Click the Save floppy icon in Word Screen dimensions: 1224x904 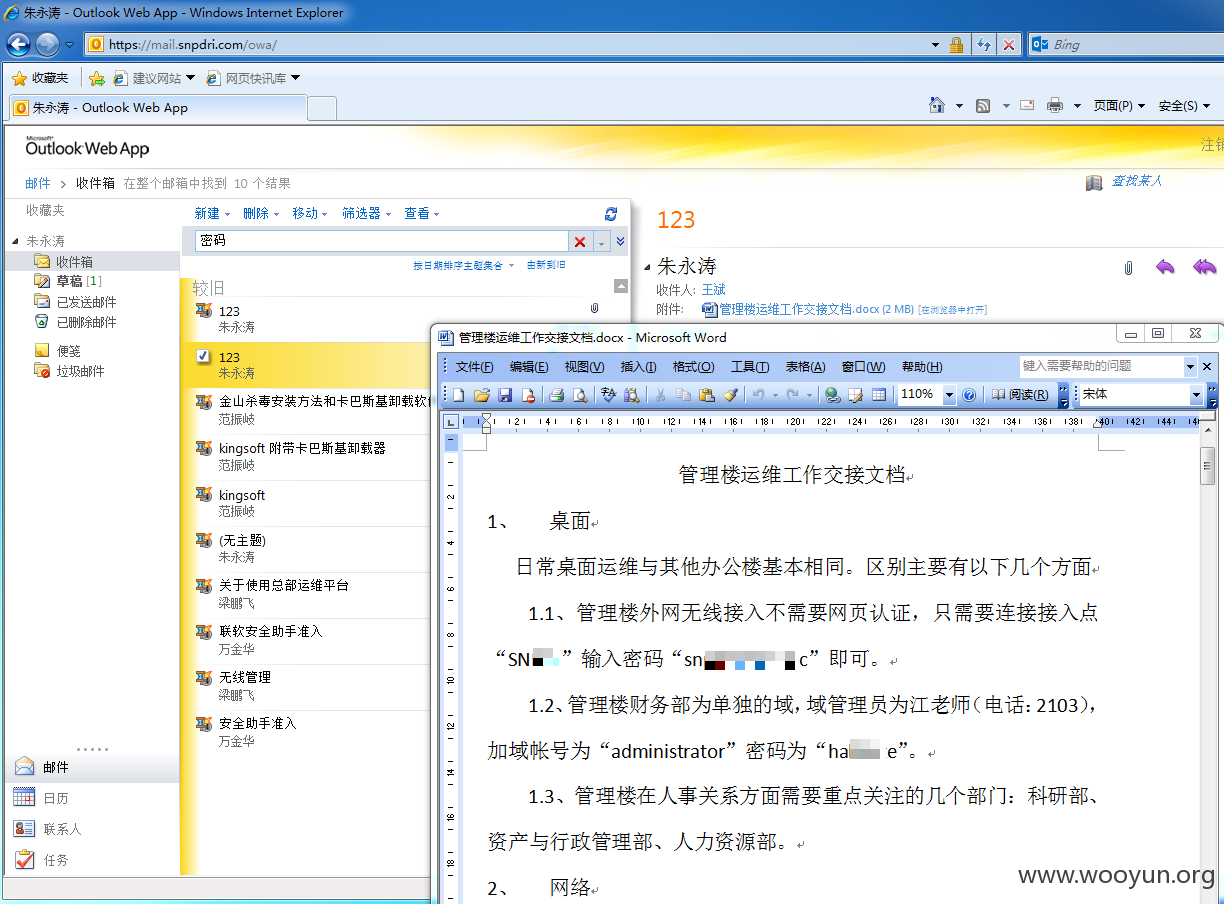(505, 395)
